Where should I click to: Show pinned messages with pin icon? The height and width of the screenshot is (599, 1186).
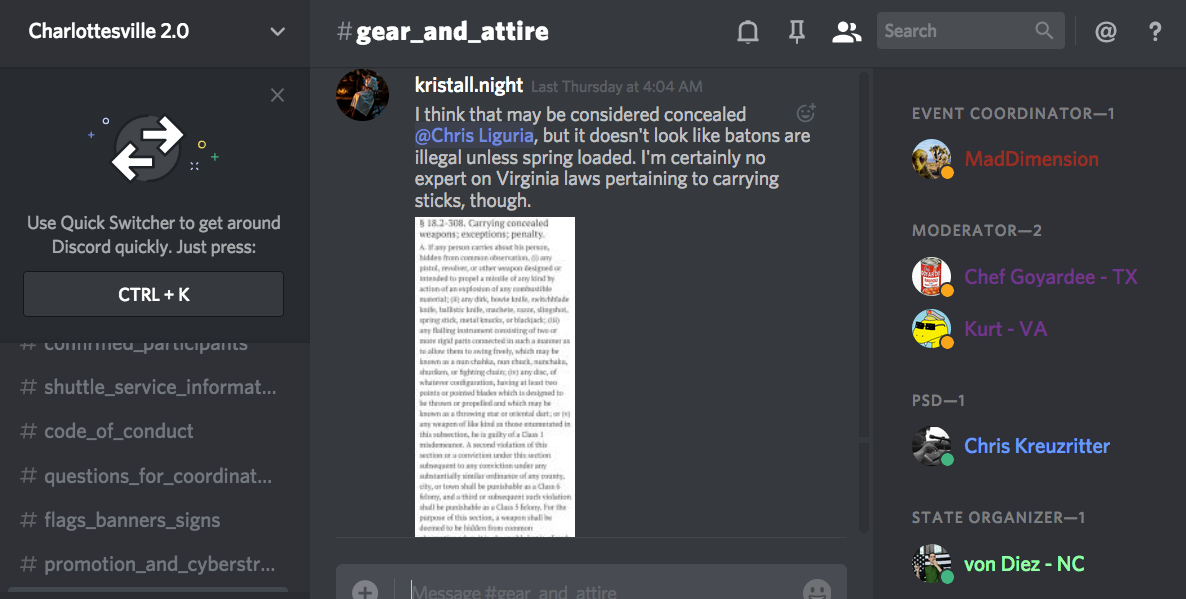(796, 32)
